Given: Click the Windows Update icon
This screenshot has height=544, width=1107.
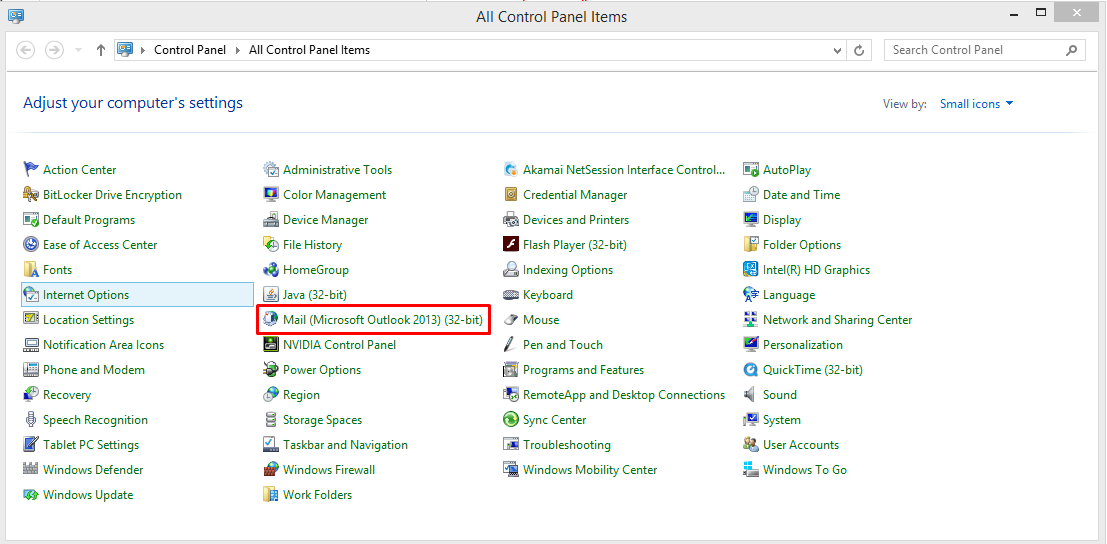Looking at the screenshot, I should point(31,495).
